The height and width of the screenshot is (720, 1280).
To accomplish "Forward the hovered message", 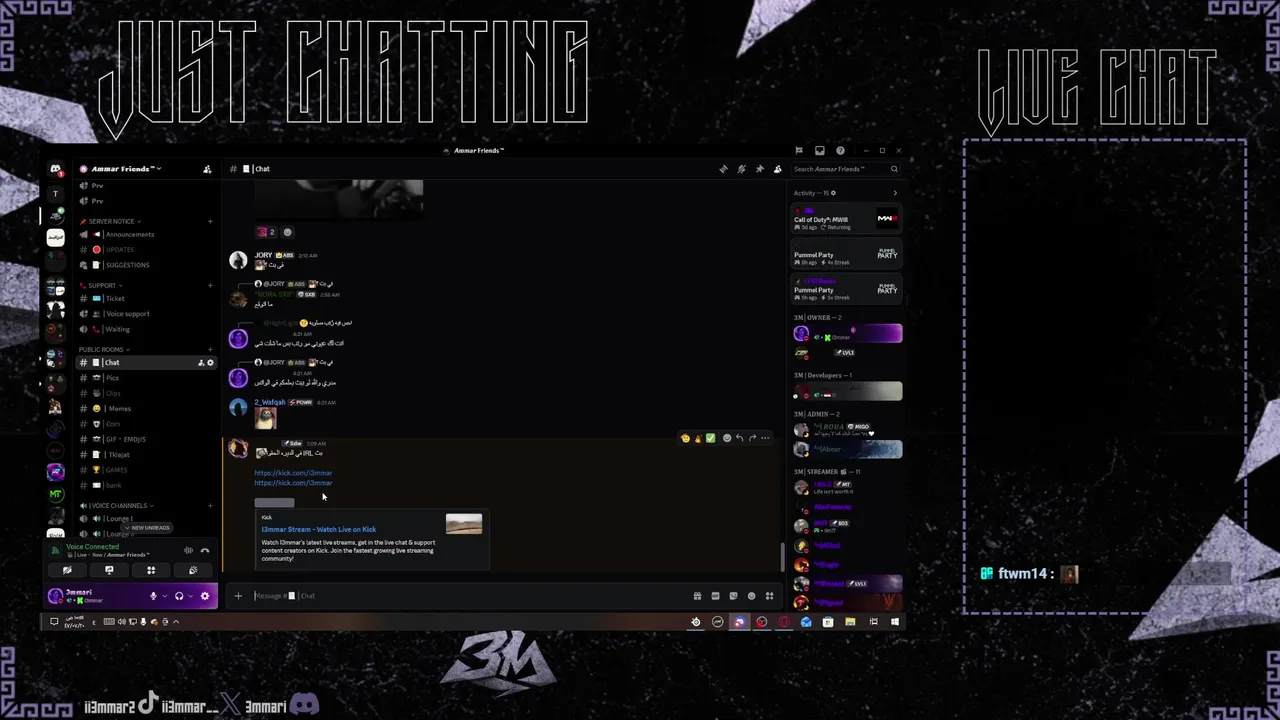I will point(752,438).
